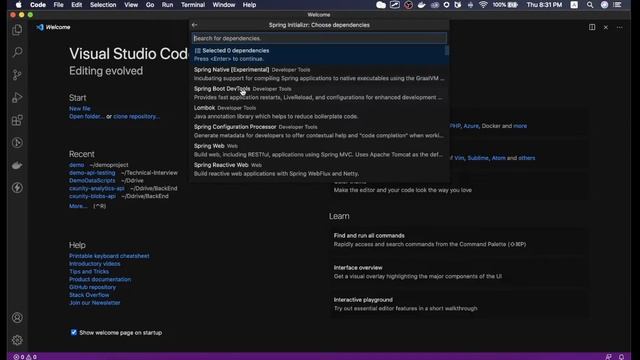This screenshot has height=360, width=640.
Task: Open recent project demo
Action: click(76, 165)
